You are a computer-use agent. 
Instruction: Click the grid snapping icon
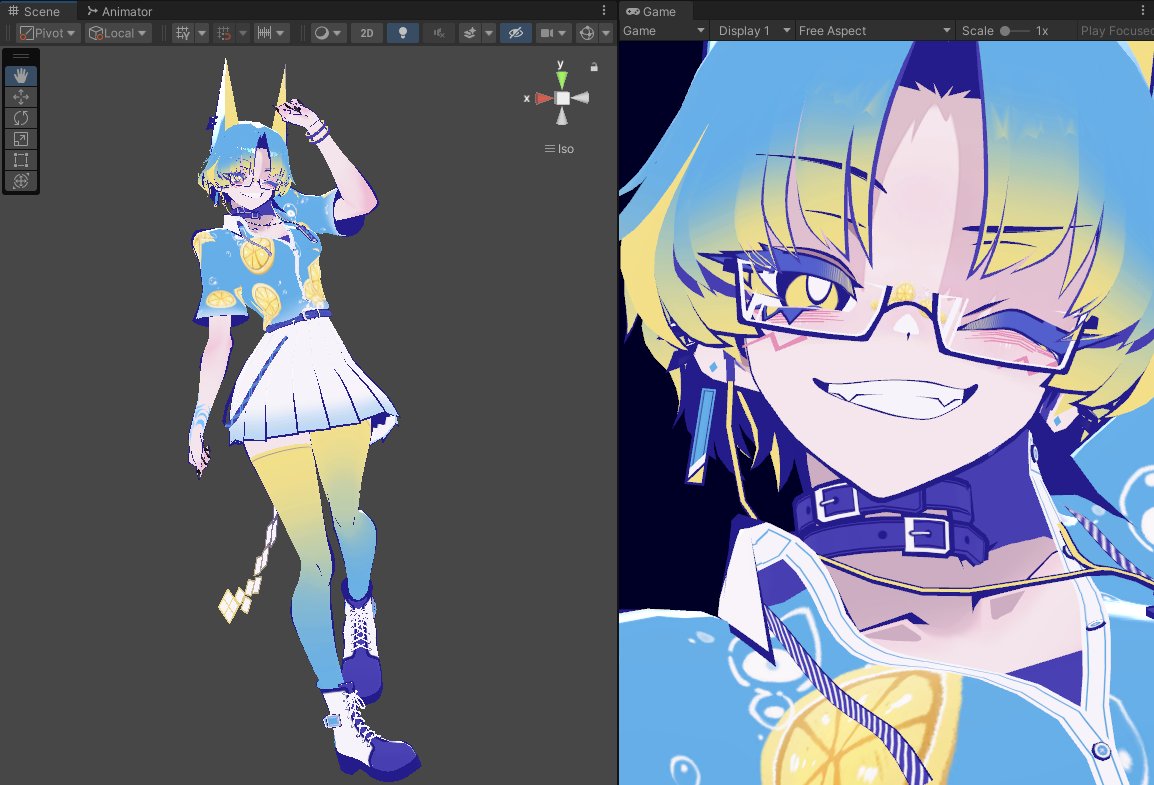(224, 33)
